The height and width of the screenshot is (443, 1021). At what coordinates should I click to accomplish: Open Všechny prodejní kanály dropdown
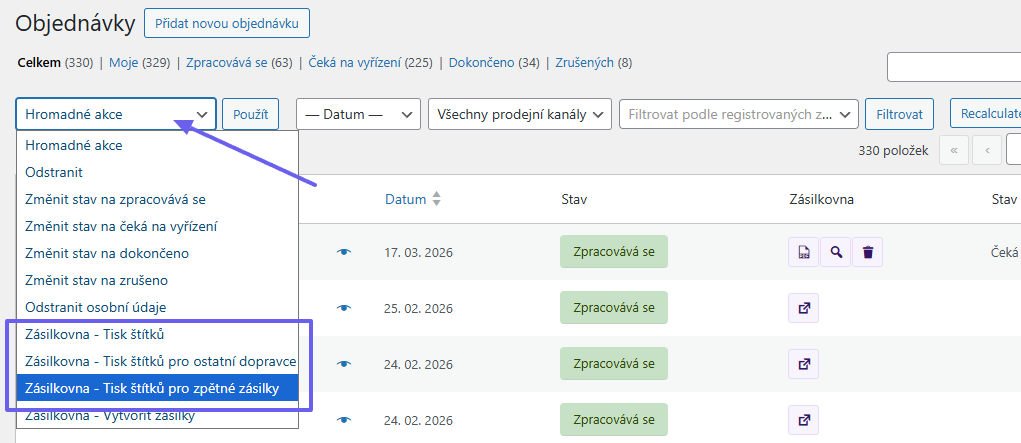tap(520, 115)
